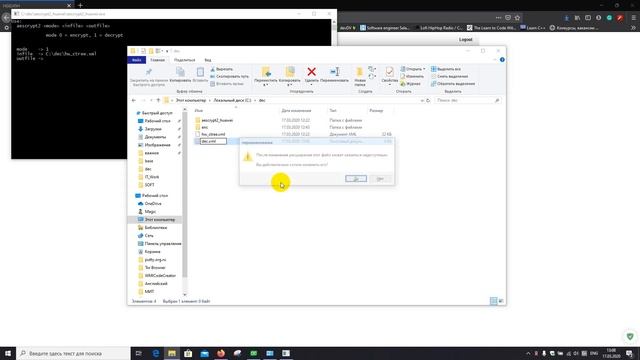Switch to the large icons view via the status bar icon
The image size is (640, 360).
coord(501,301)
